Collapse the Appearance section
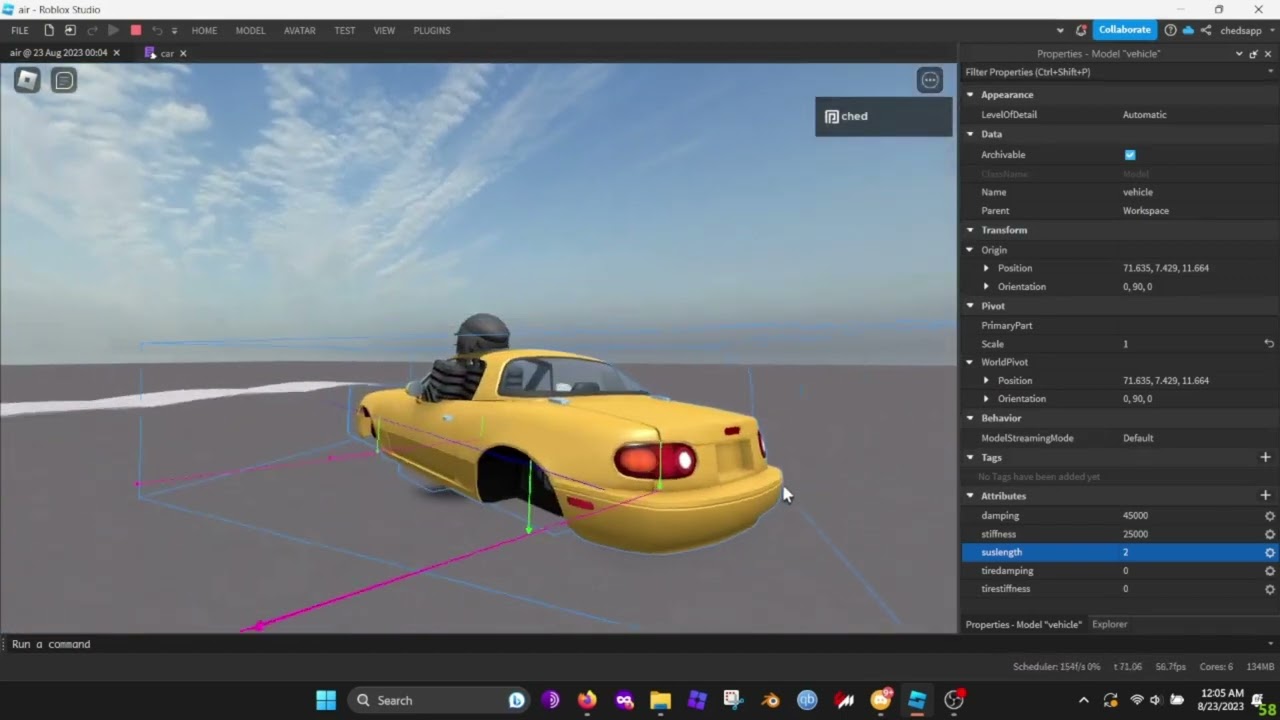The height and width of the screenshot is (720, 1280). pos(970,95)
